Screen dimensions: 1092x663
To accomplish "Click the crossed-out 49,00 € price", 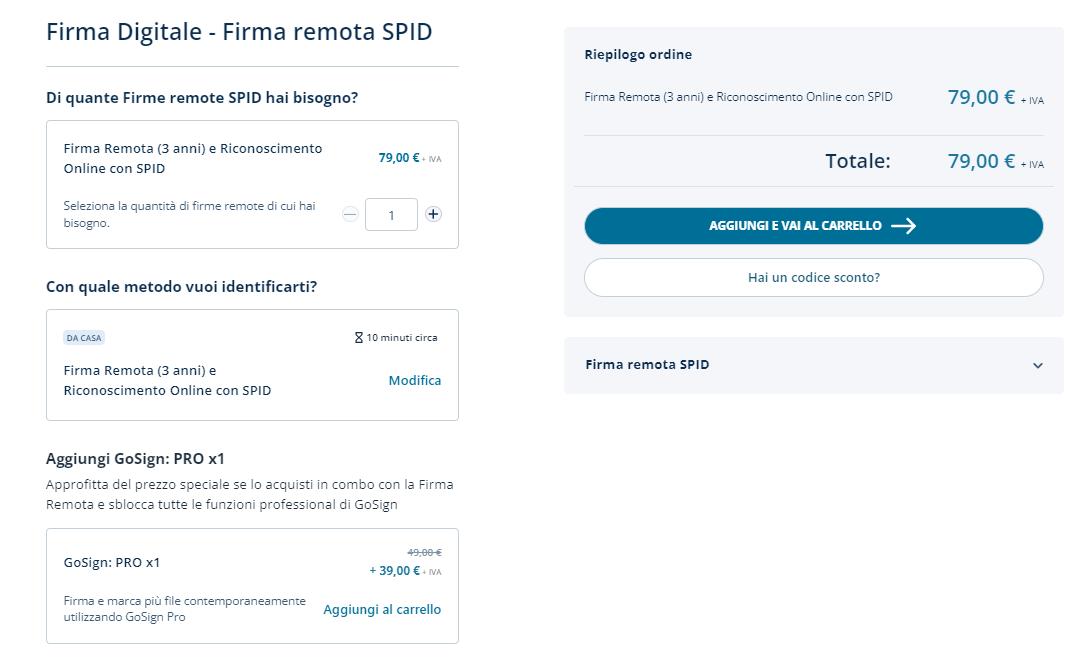I will (x=424, y=552).
